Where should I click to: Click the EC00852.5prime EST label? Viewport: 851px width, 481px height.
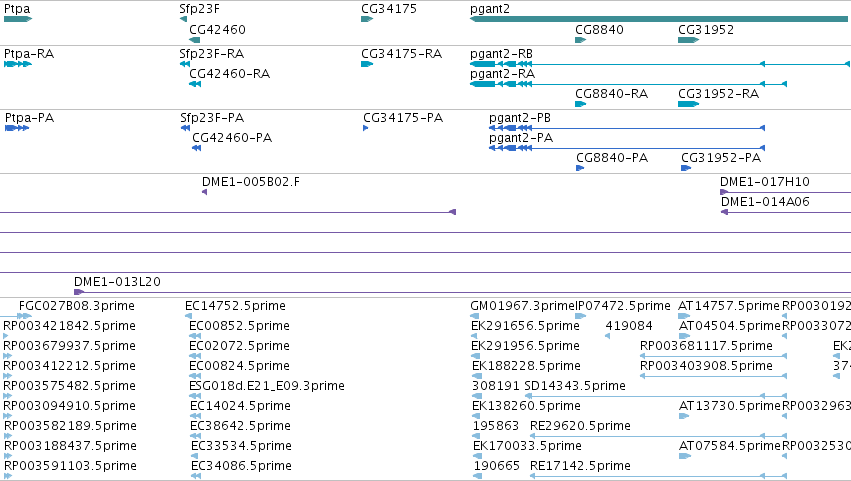point(239,326)
